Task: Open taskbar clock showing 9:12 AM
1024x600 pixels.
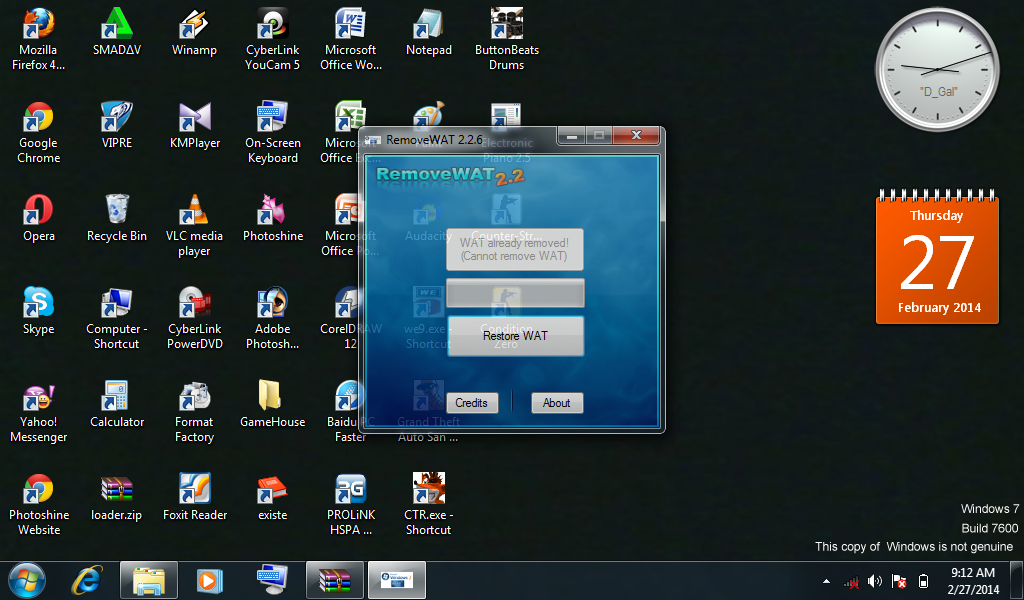Action: click(x=973, y=580)
